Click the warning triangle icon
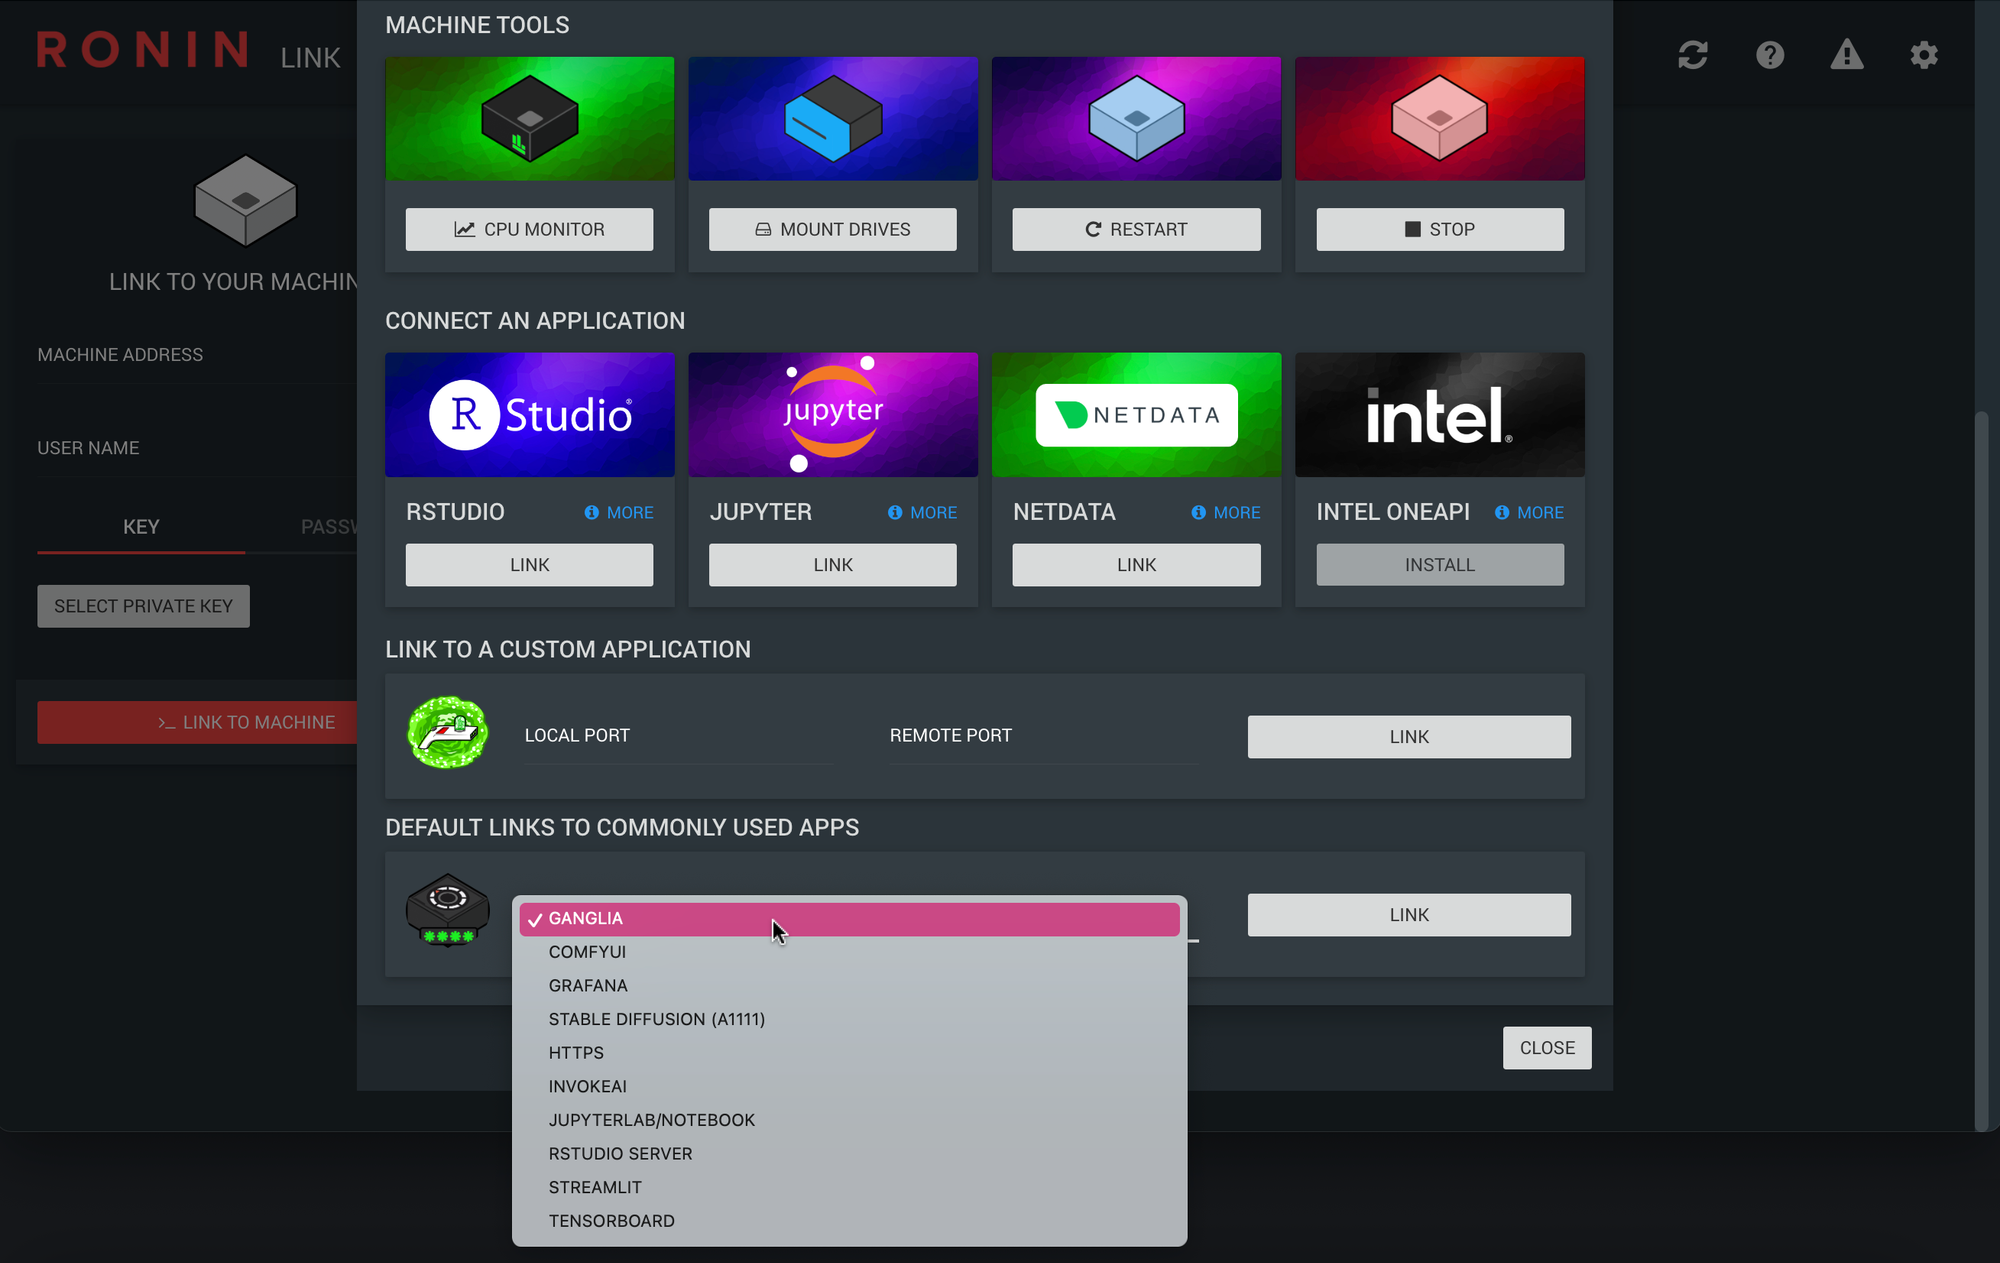This screenshot has height=1263, width=2000. point(1847,55)
